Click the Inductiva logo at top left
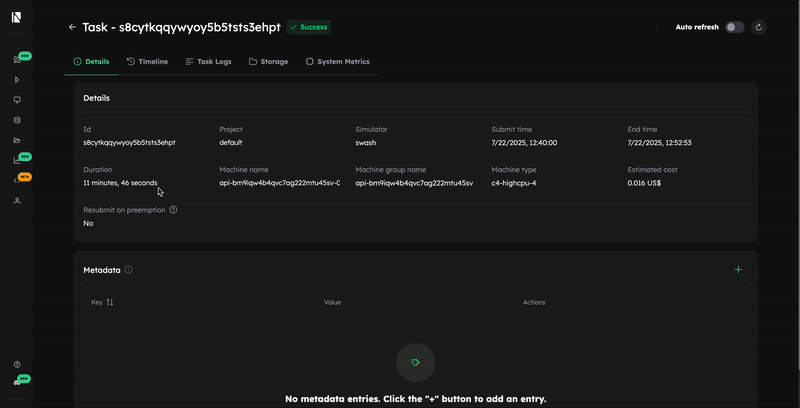The height and width of the screenshot is (408, 800). [17, 17]
